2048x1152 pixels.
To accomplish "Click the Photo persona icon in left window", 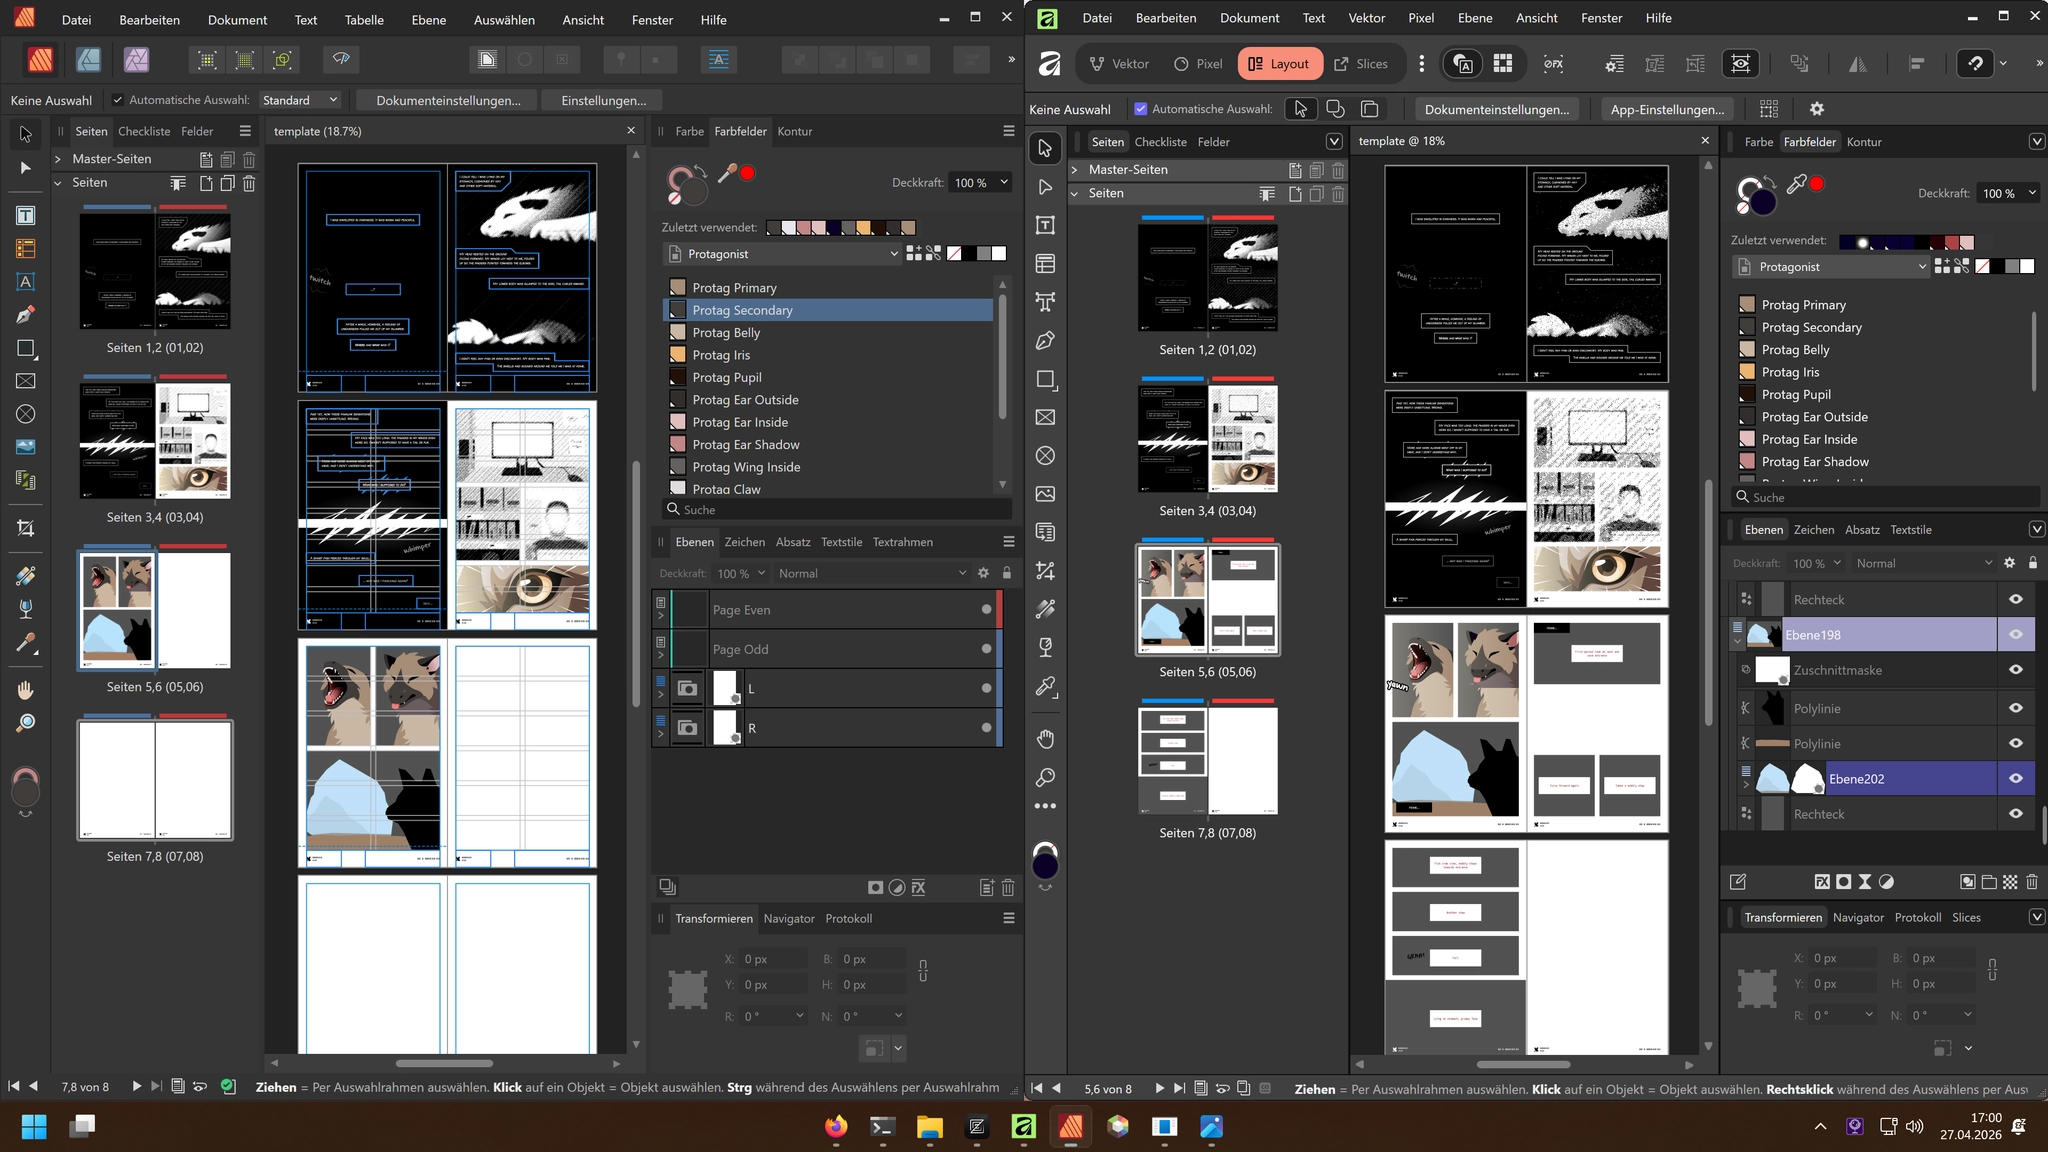I will (x=136, y=60).
